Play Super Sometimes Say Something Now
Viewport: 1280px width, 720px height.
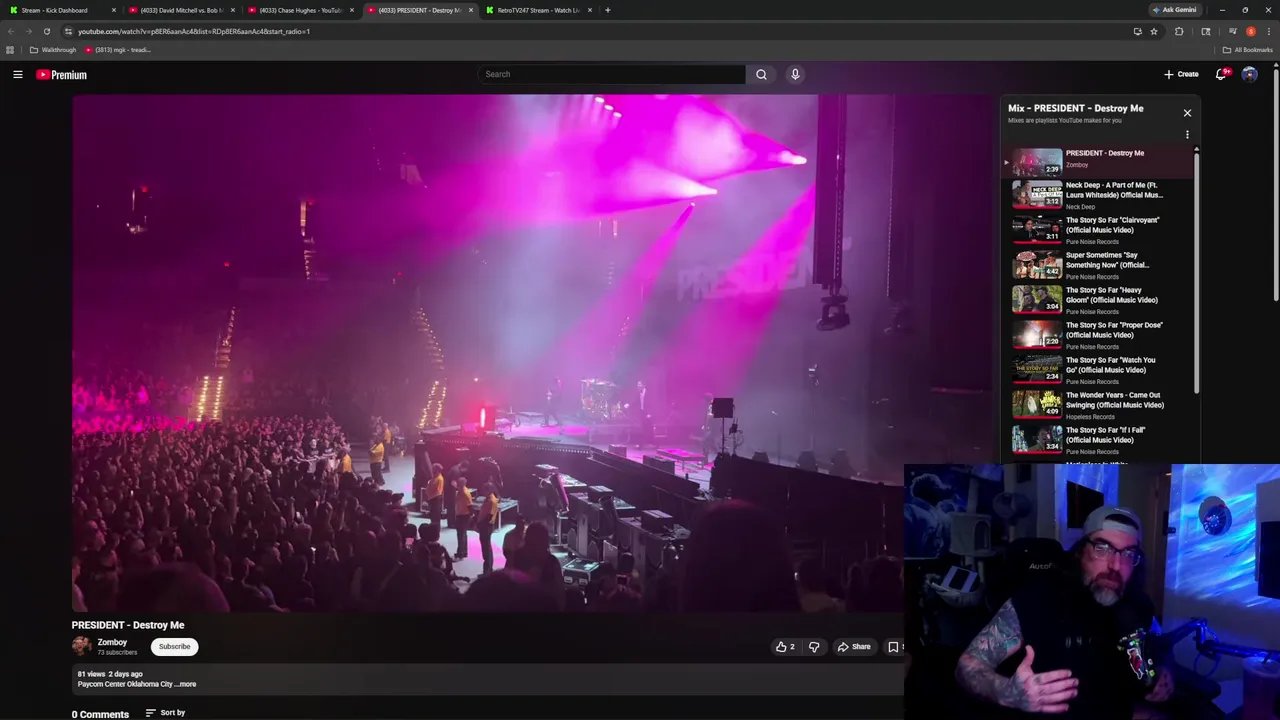pyautogui.click(x=1098, y=265)
